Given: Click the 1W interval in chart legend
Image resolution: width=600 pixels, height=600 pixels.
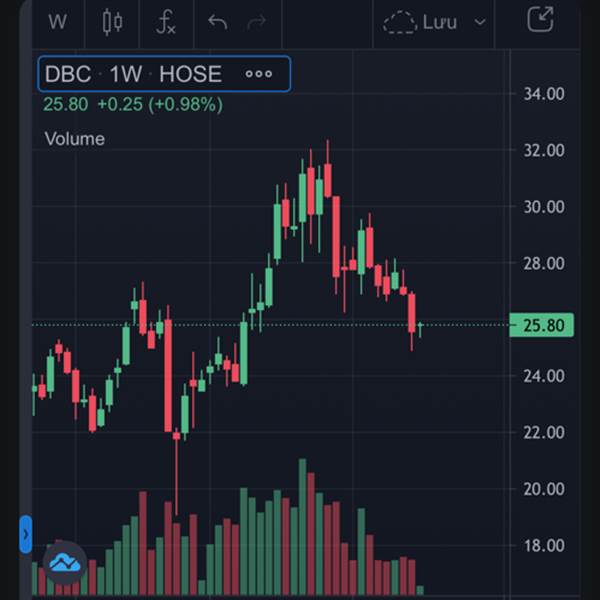Looking at the screenshot, I should pos(126,74).
